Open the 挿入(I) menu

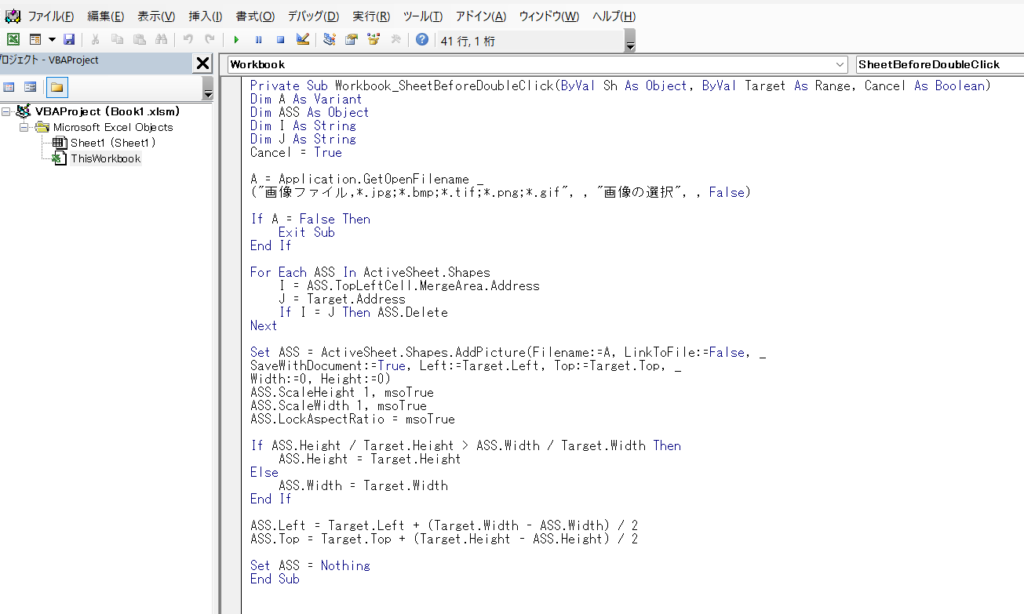pyautogui.click(x=206, y=16)
